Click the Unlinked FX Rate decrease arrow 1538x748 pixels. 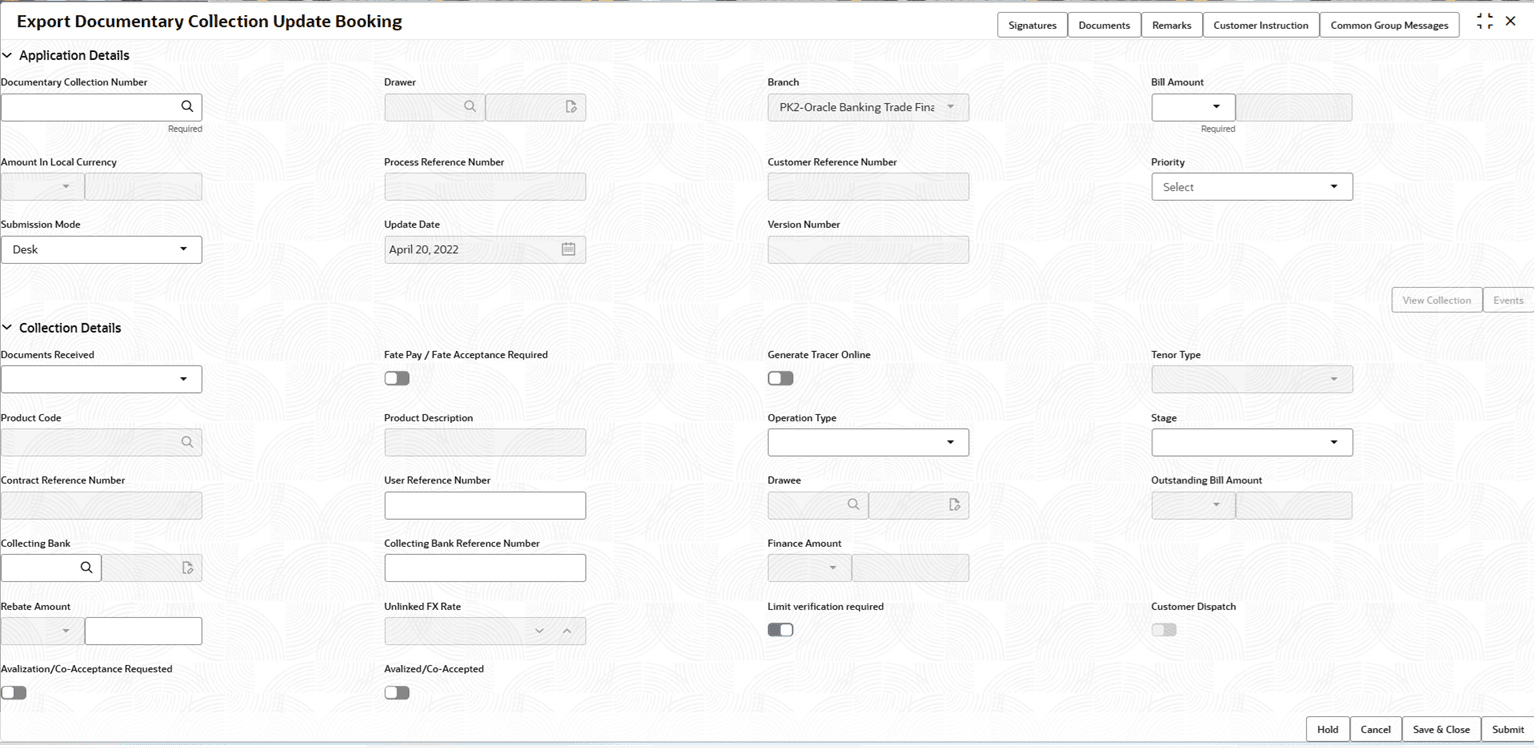(x=540, y=631)
